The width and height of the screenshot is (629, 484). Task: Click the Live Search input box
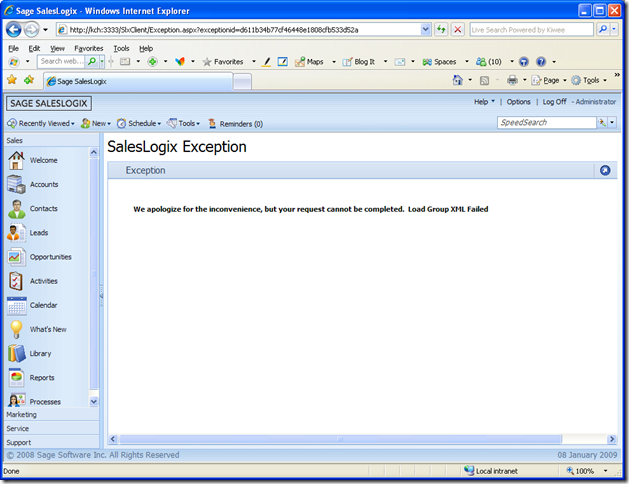532,29
